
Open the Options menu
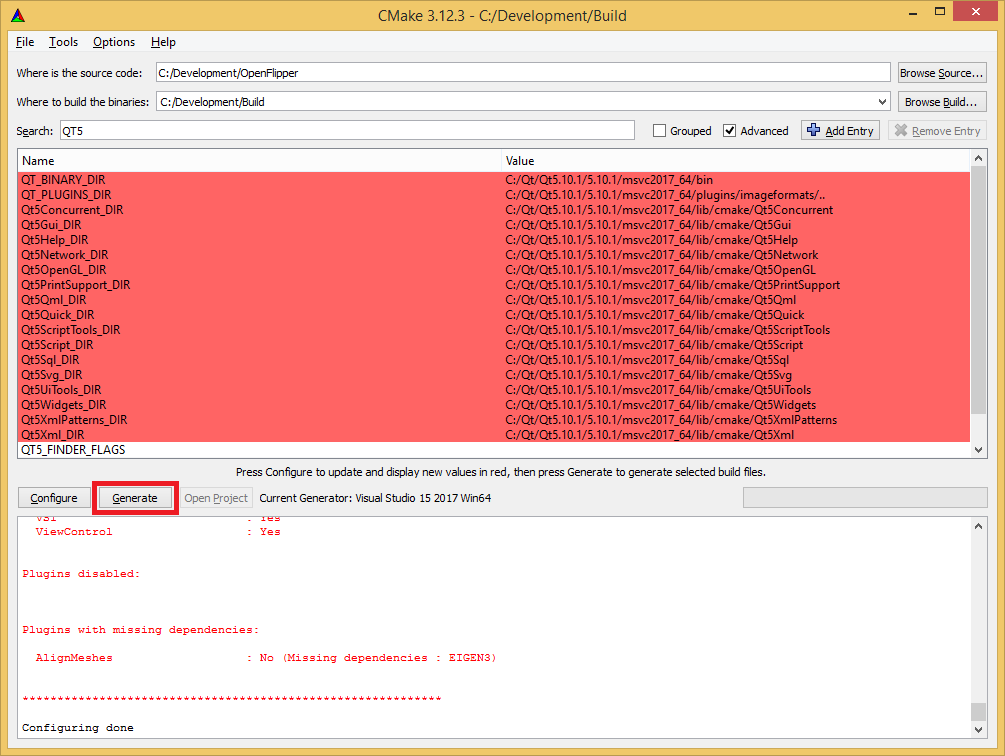(x=113, y=42)
